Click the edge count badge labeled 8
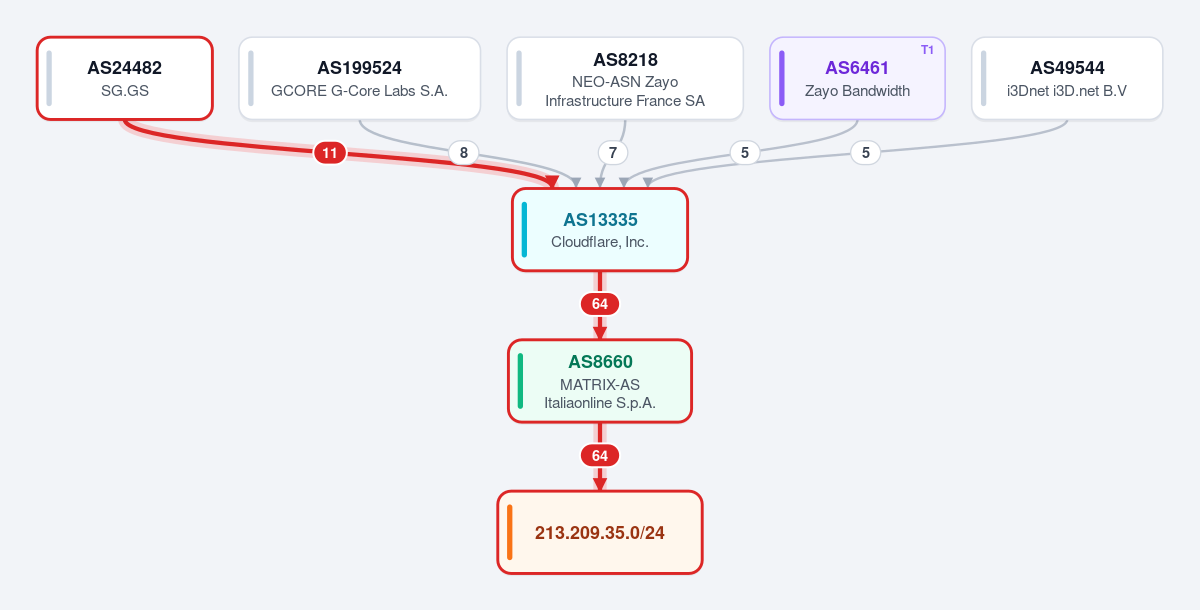1200x610 pixels. point(463,153)
